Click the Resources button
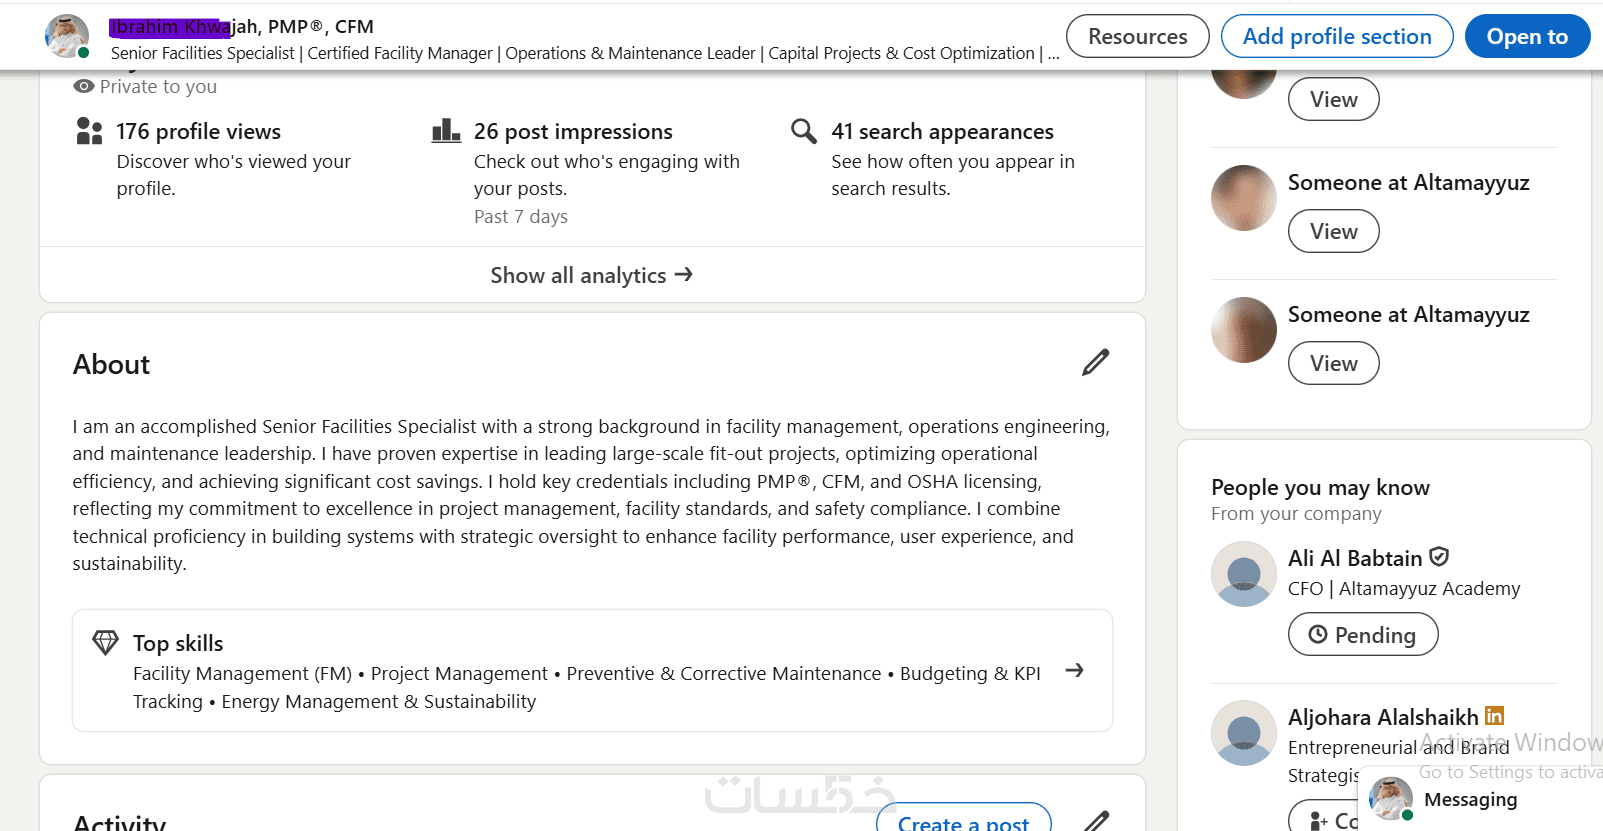Image resolution: width=1603 pixels, height=831 pixels. (x=1137, y=37)
